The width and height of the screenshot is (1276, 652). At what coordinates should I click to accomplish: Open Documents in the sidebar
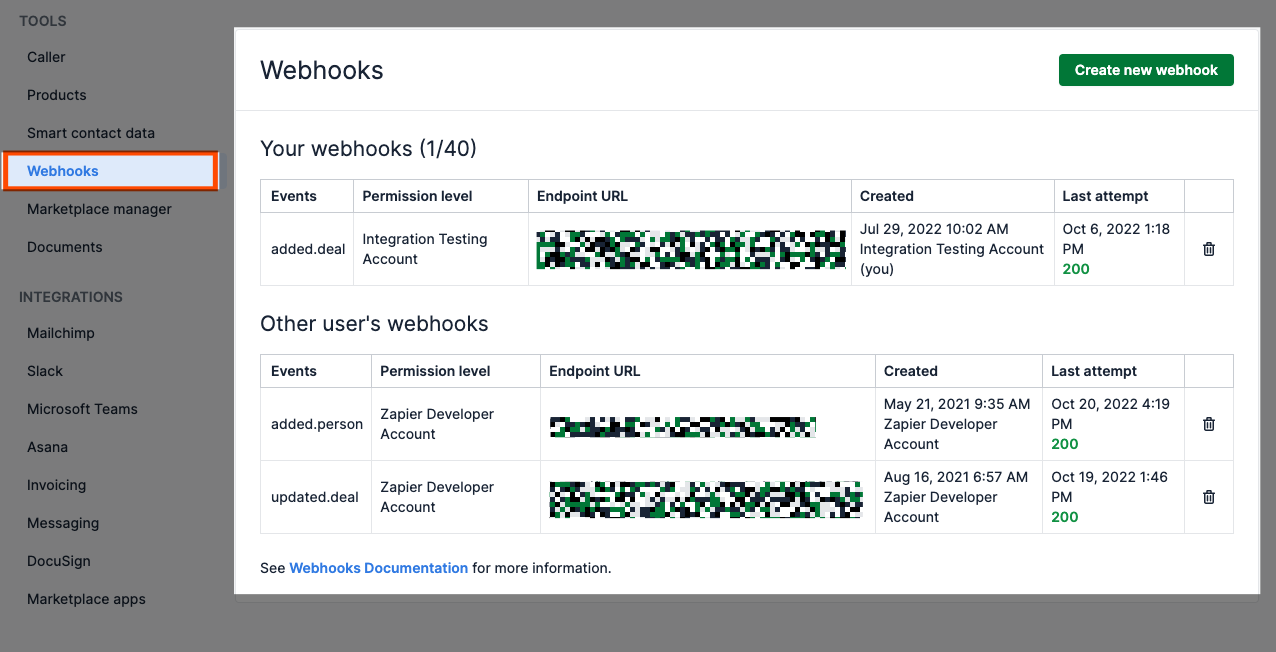click(65, 247)
